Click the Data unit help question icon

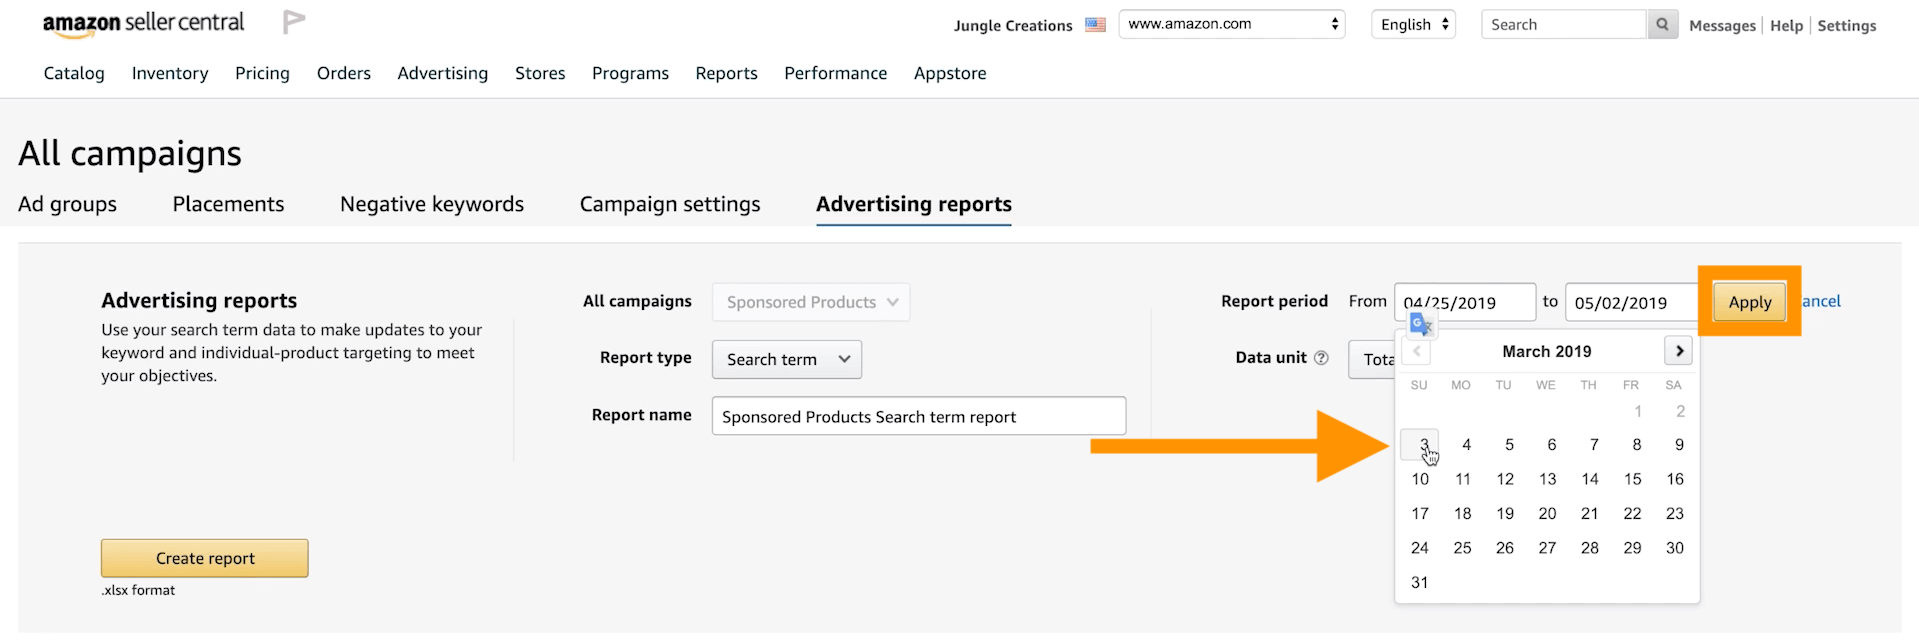(x=1321, y=358)
